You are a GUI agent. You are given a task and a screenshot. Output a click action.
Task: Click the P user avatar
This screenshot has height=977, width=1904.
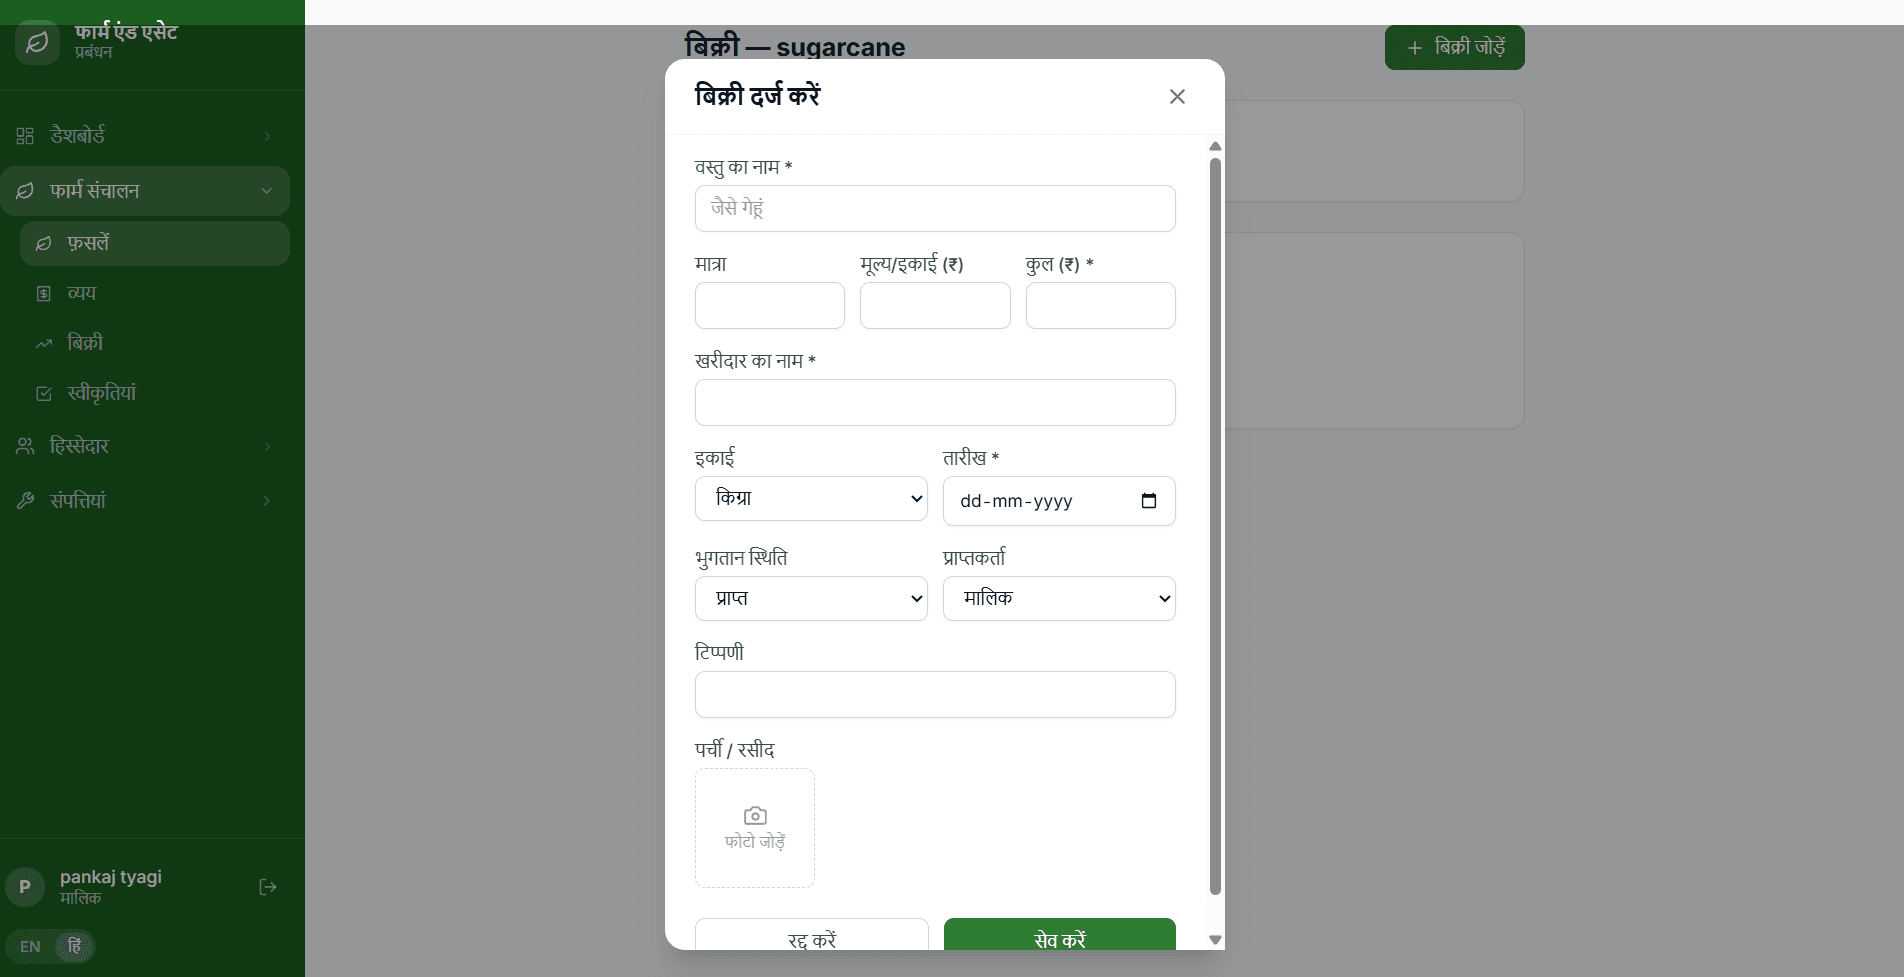click(x=25, y=887)
